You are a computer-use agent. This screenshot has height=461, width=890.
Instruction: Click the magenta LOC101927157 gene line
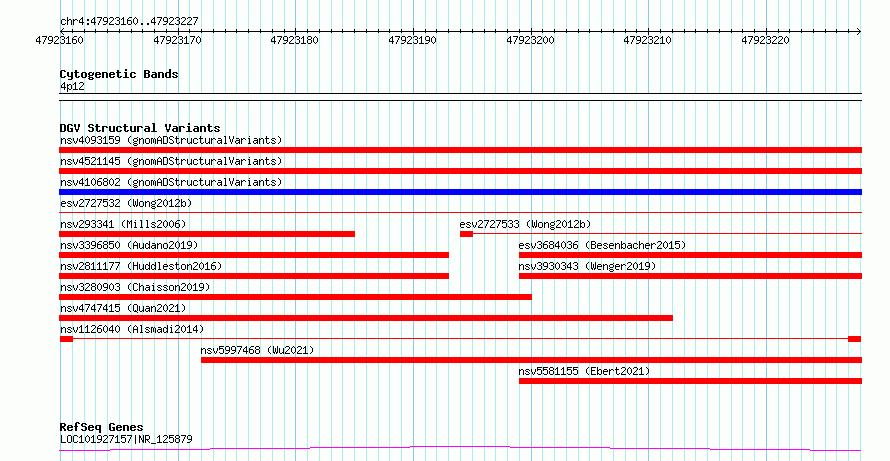coord(460,449)
